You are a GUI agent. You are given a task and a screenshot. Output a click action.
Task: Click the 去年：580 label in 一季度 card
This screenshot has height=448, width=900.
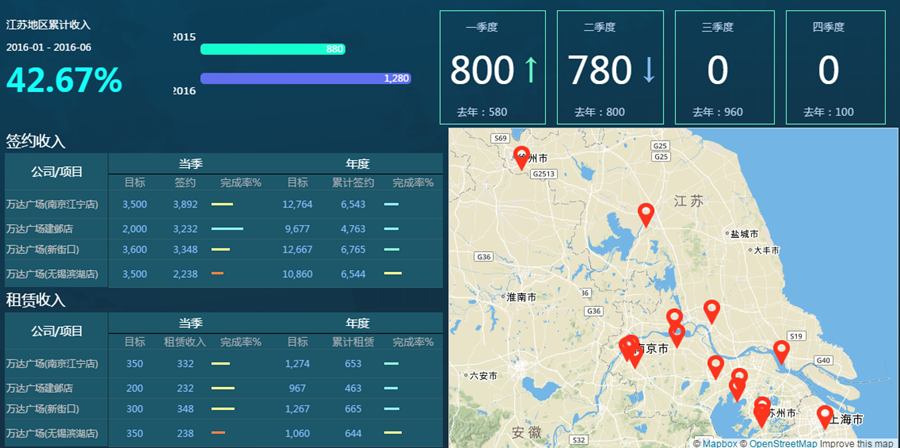[x=482, y=112]
